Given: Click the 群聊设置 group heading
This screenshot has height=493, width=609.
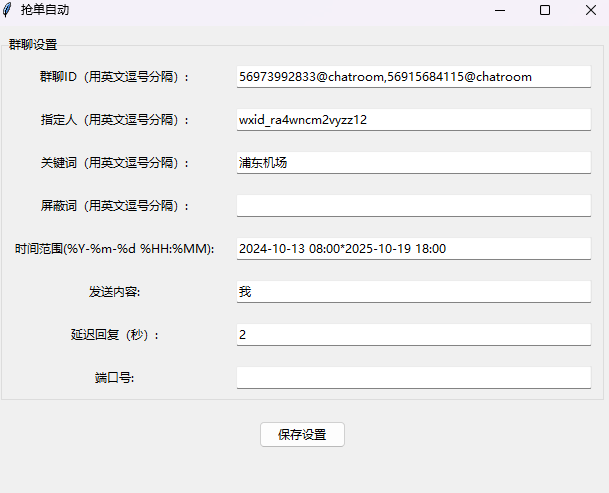Looking at the screenshot, I should tap(33, 45).
